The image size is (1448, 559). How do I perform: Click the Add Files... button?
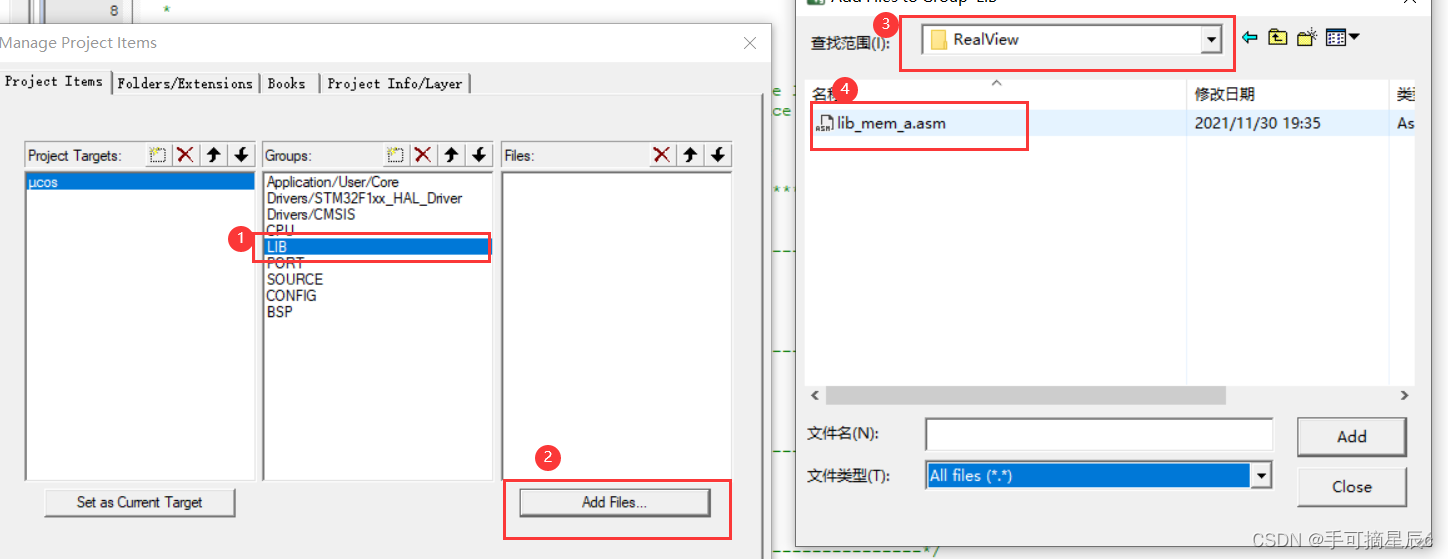615,502
